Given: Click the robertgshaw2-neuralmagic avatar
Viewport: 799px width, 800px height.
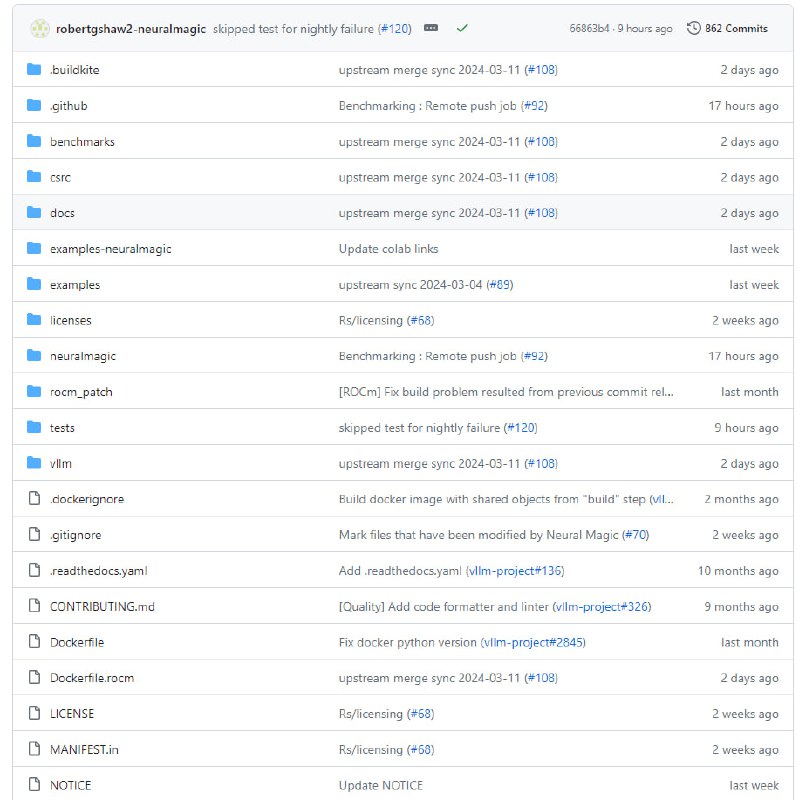Looking at the screenshot, I should [x=40, y=28].
